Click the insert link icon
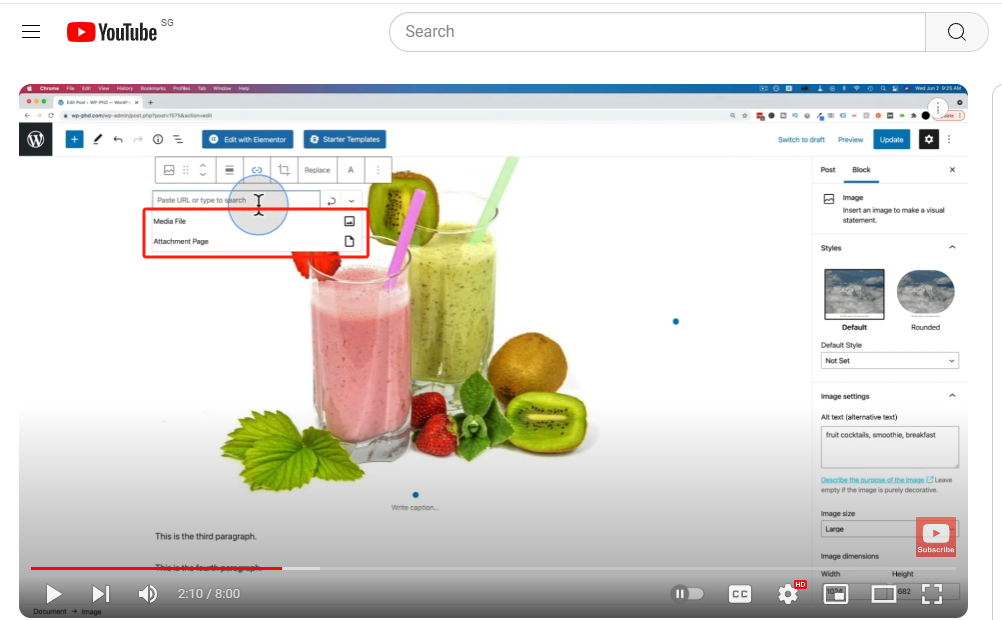This screenshot has height=620, width=1002. click(x=257, y=170)
